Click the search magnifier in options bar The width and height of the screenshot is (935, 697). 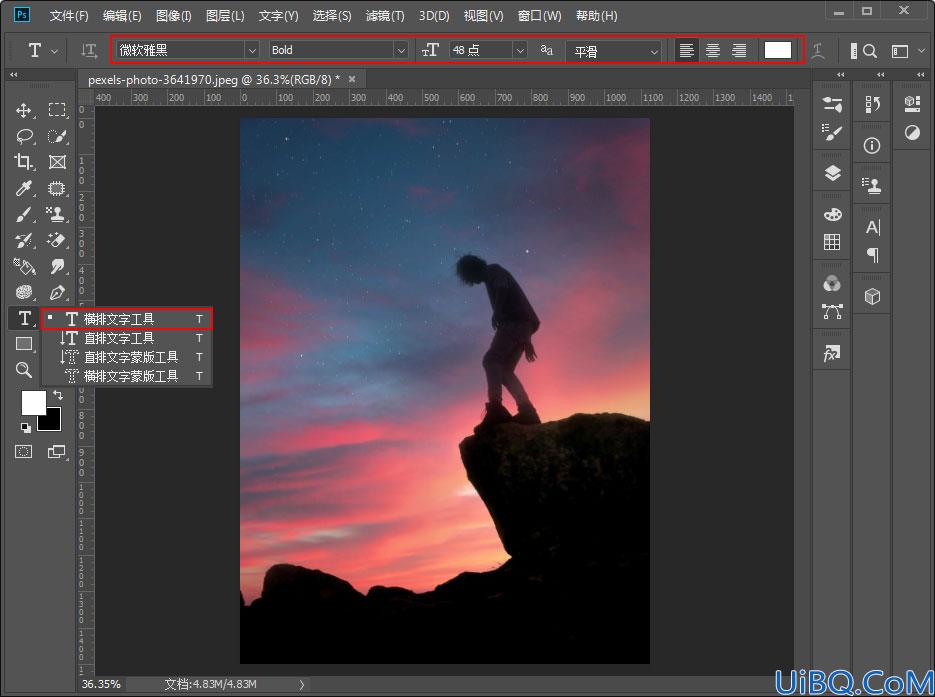click(x=870, y=51)
